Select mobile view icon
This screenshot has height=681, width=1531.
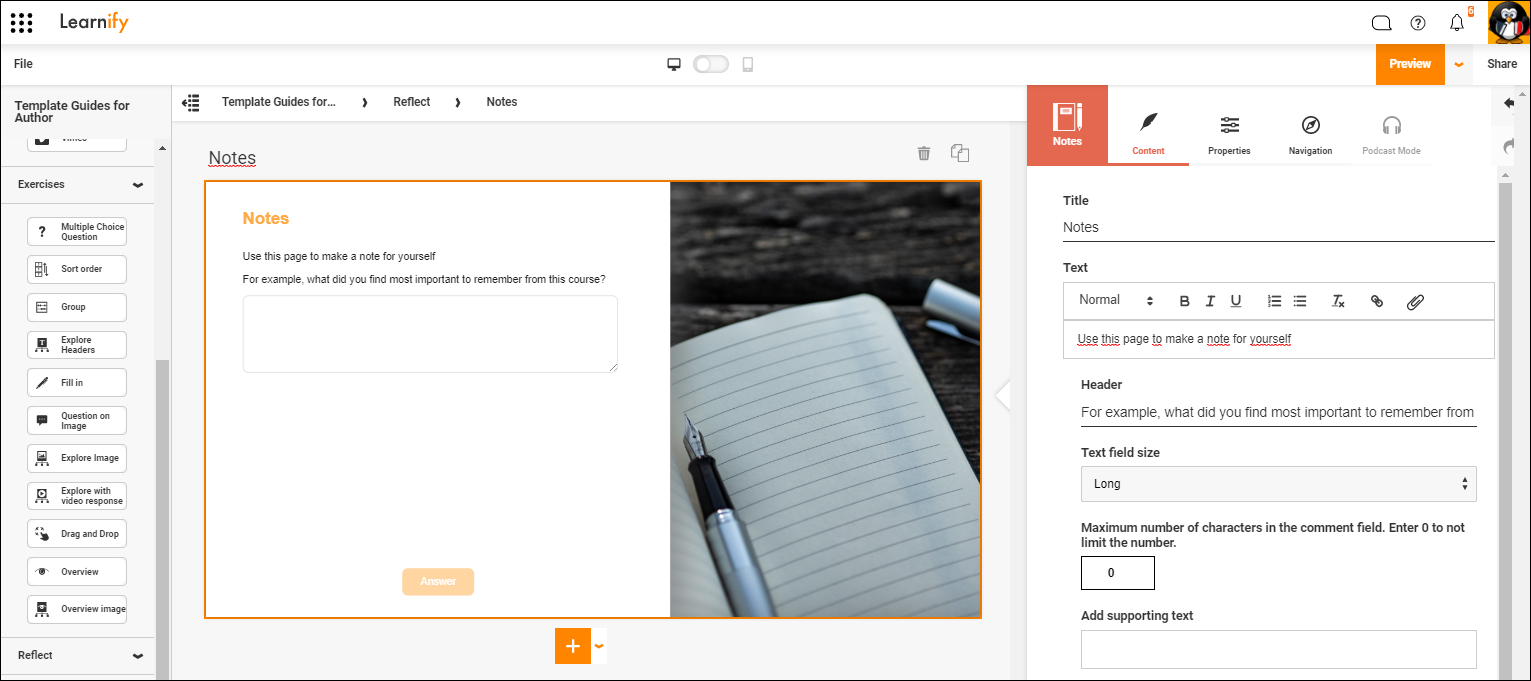point(747,64)
